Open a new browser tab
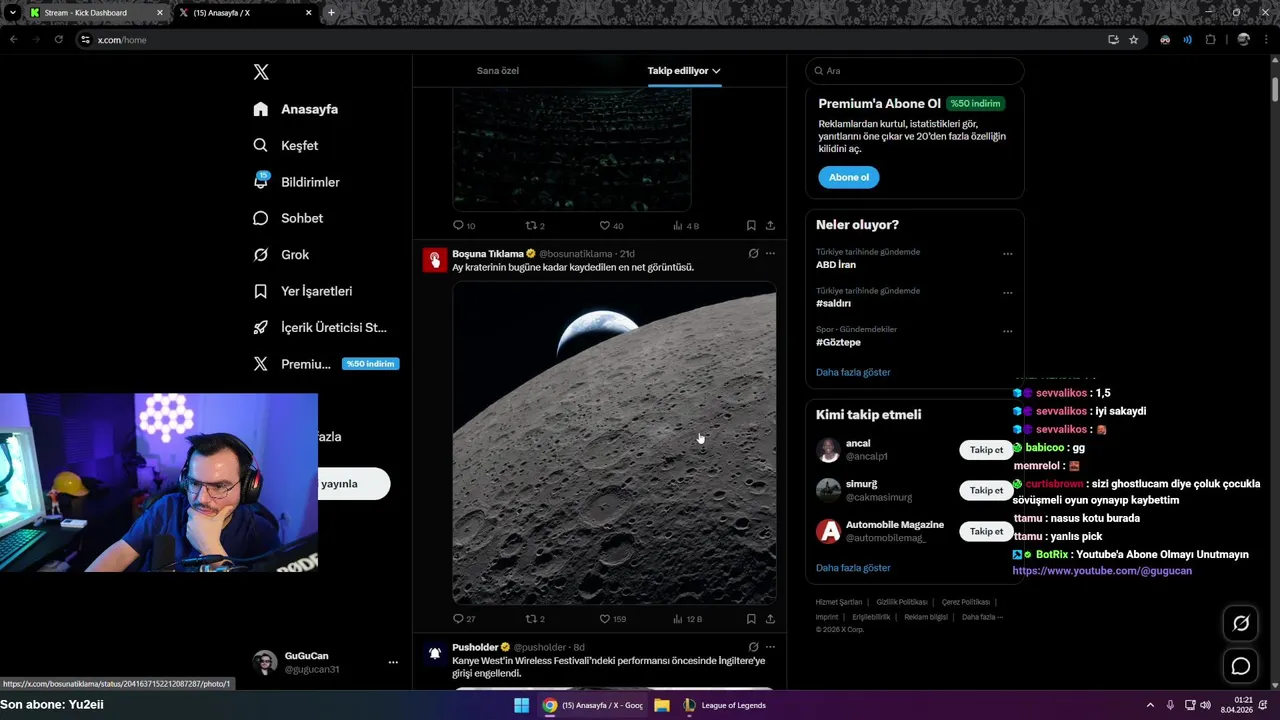Screen dimensions: 1280x720 pos(331,13)
